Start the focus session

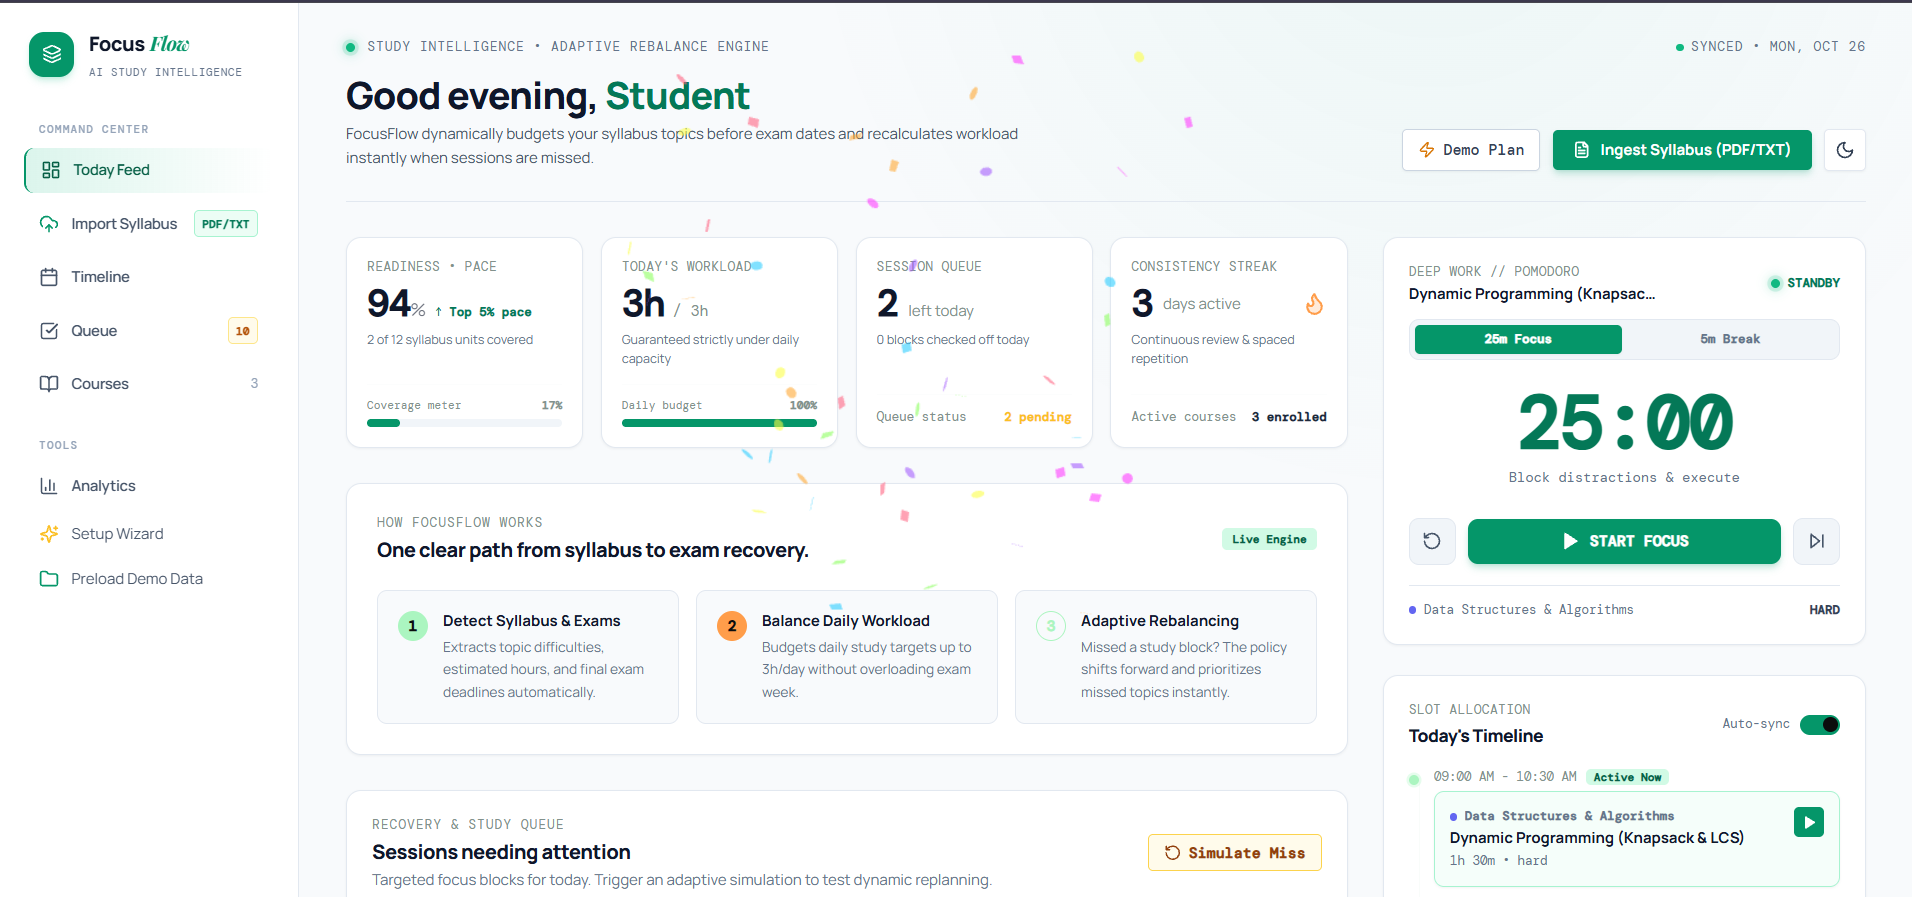[x=1624, y=541]
